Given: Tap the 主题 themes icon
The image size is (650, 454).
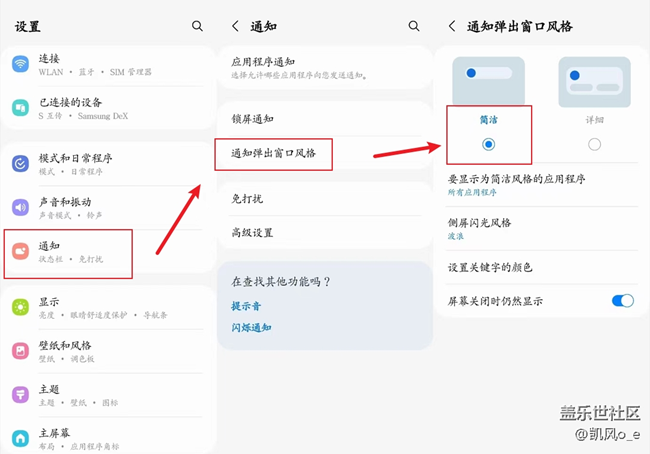Looking at the screenshot, I should click(20, 395).
